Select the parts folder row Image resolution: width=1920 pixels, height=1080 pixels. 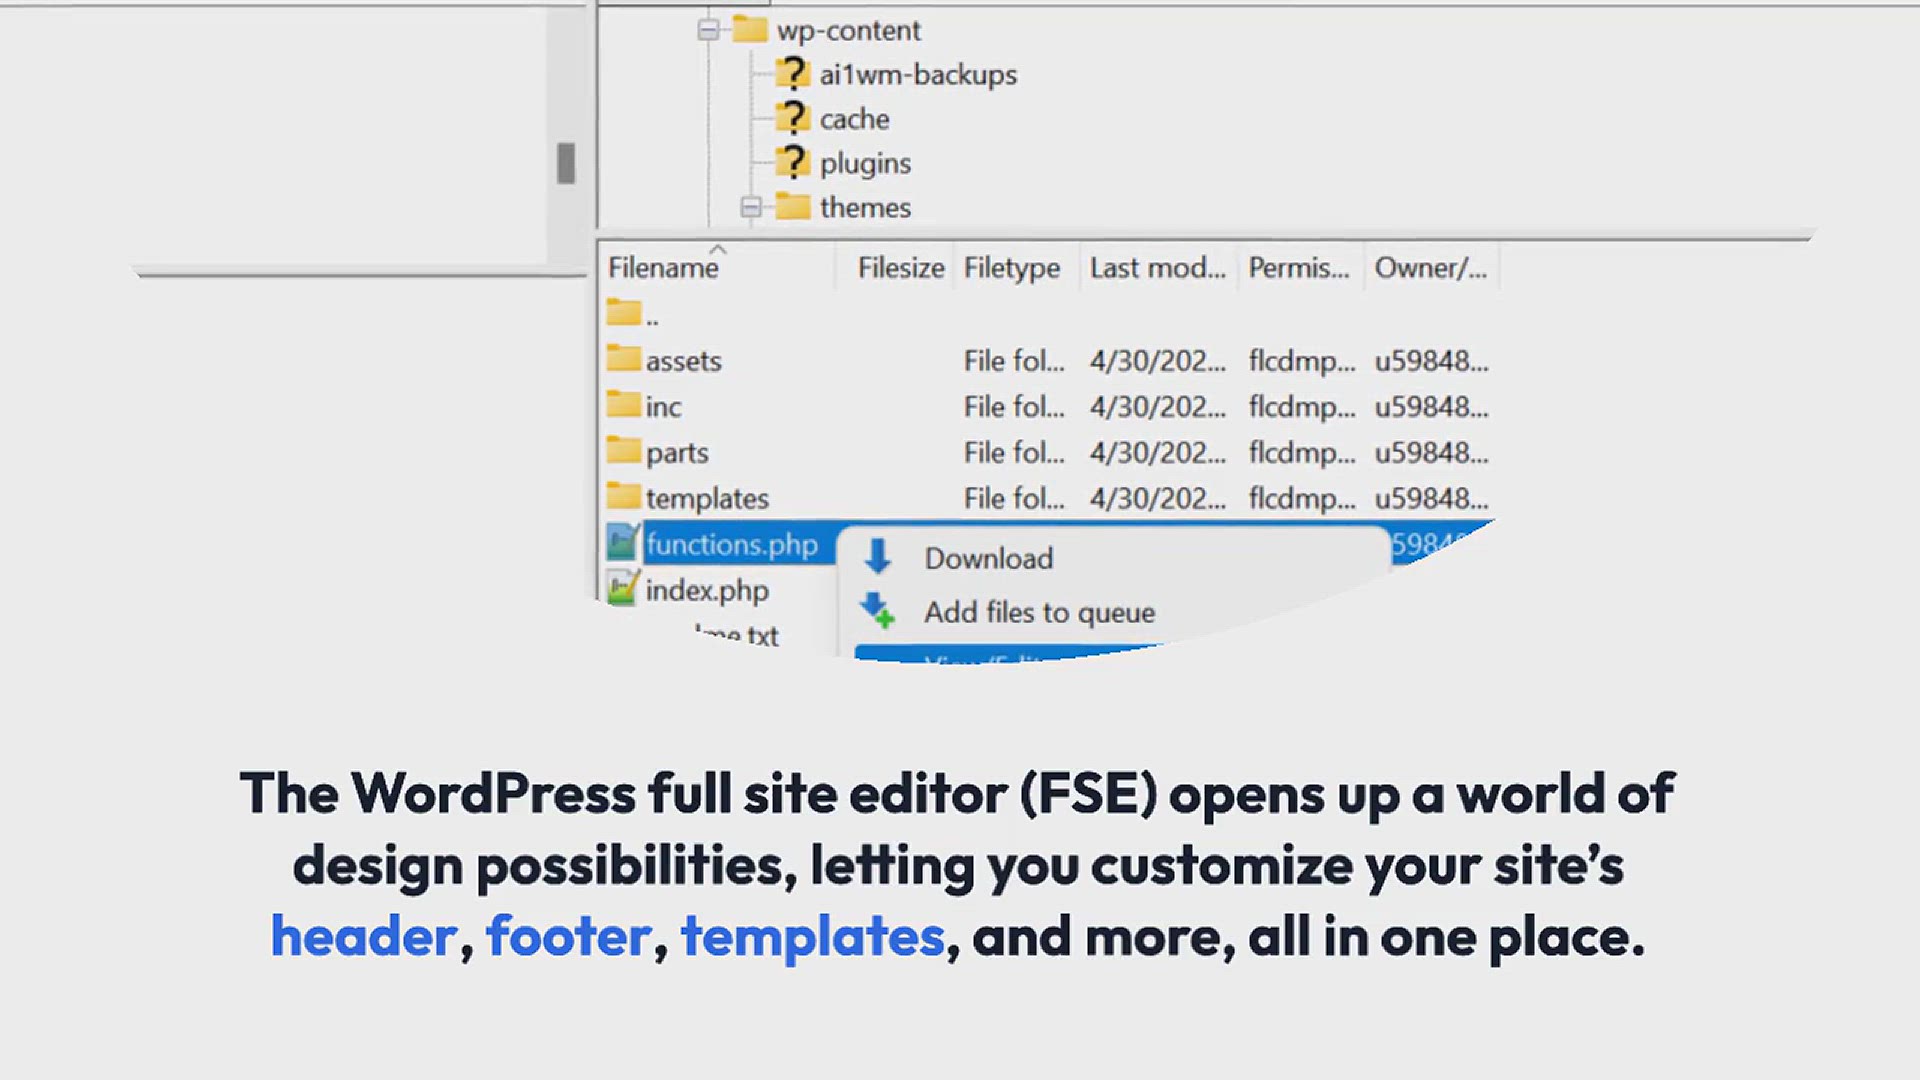[x=1048, y=453]
